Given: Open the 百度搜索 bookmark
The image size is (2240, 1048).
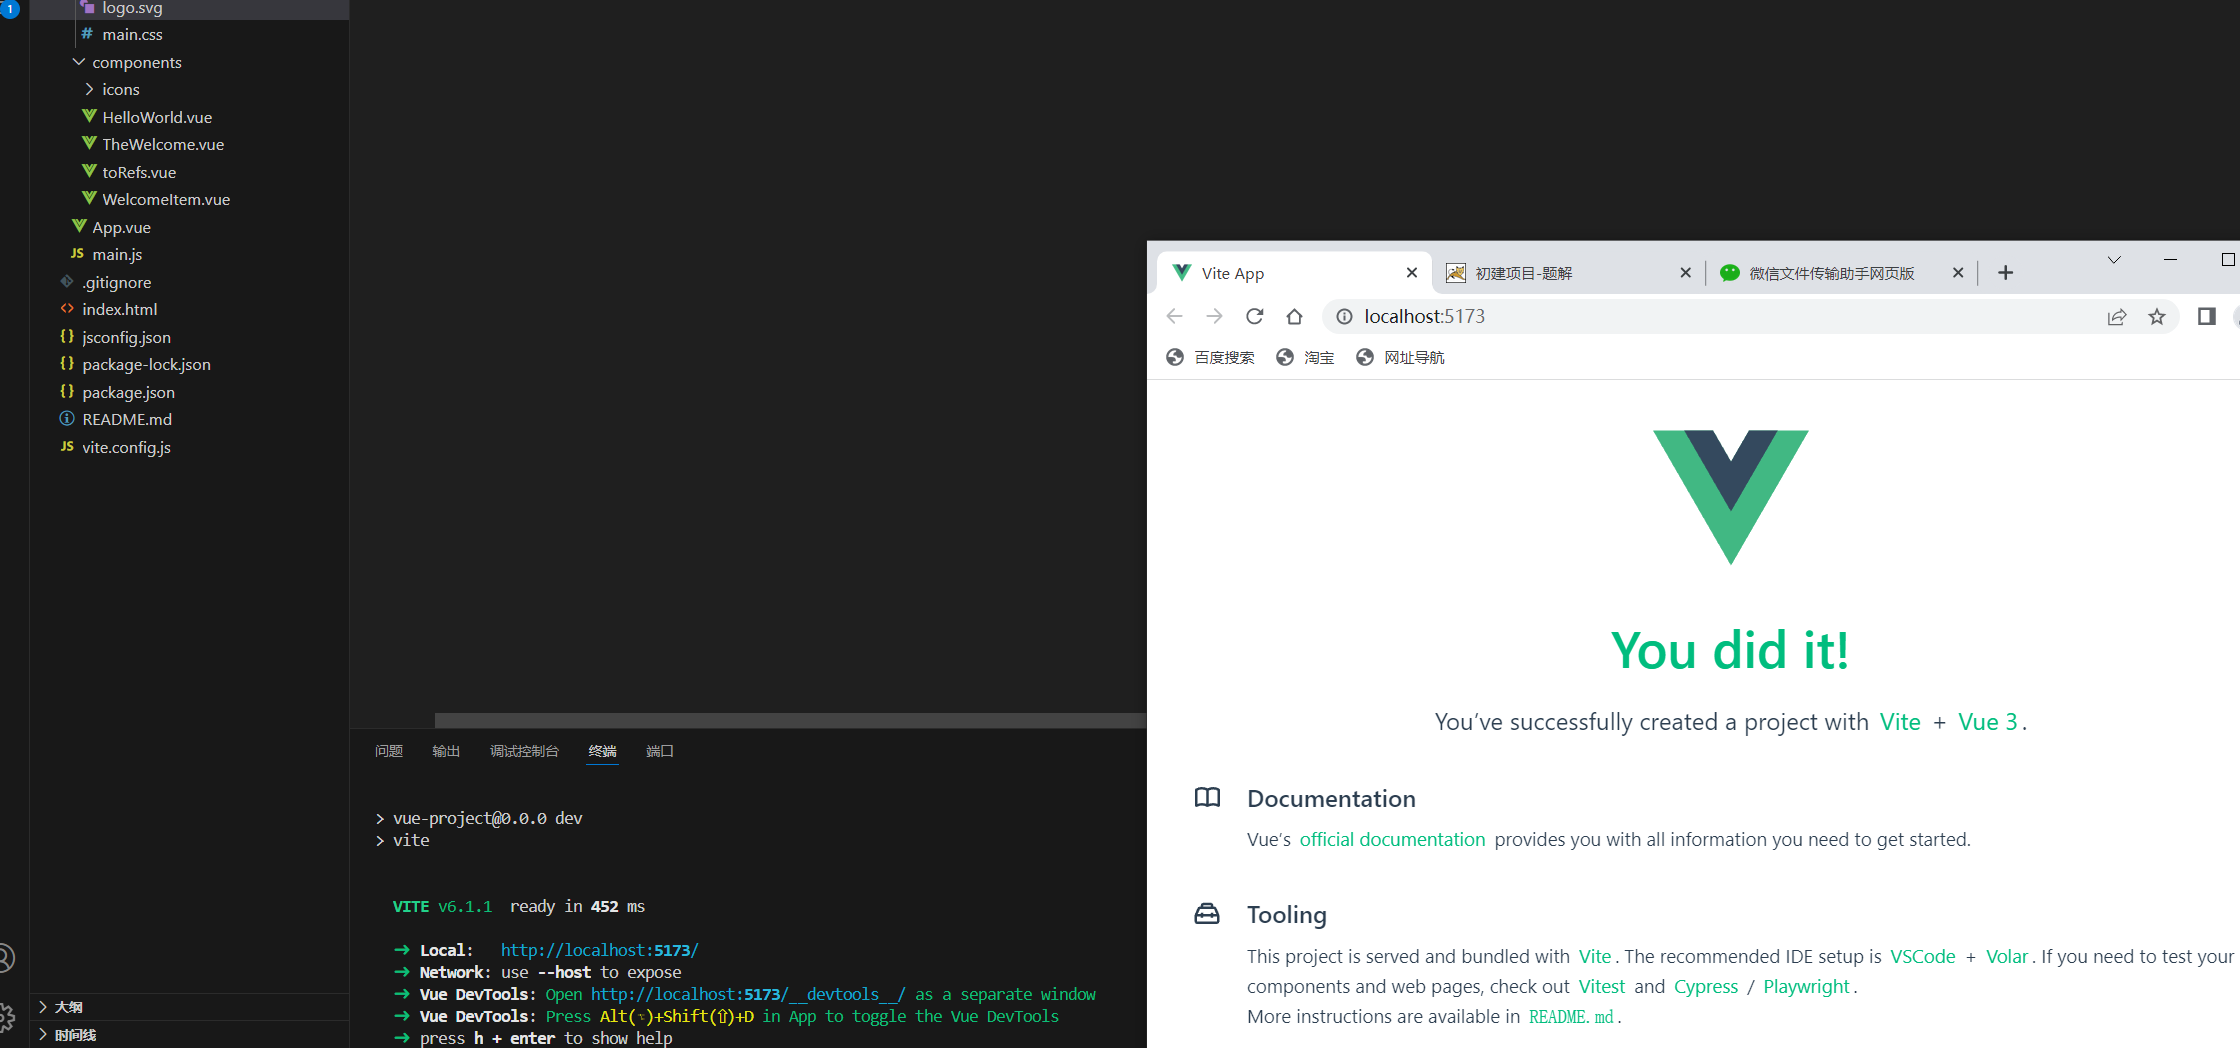Looking at the screenshot, I should (x=1210, y=357).
